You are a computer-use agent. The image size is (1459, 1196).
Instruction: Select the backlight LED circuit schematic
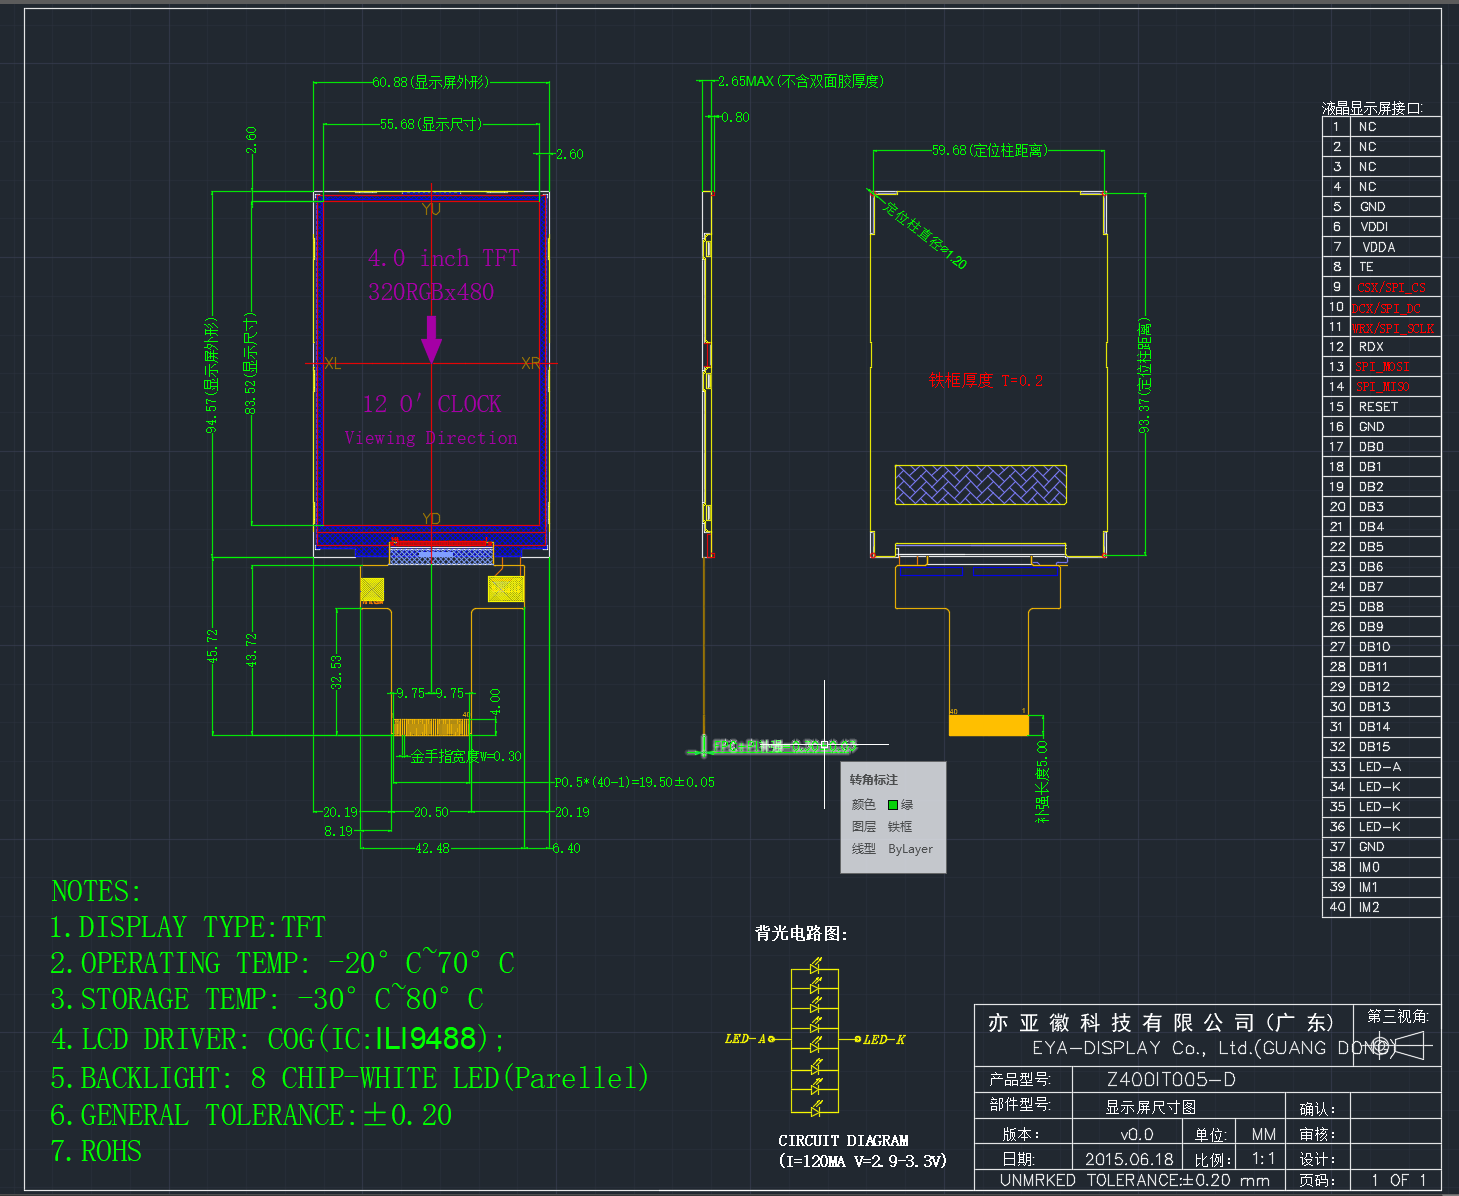click(x=815, y=1037)
